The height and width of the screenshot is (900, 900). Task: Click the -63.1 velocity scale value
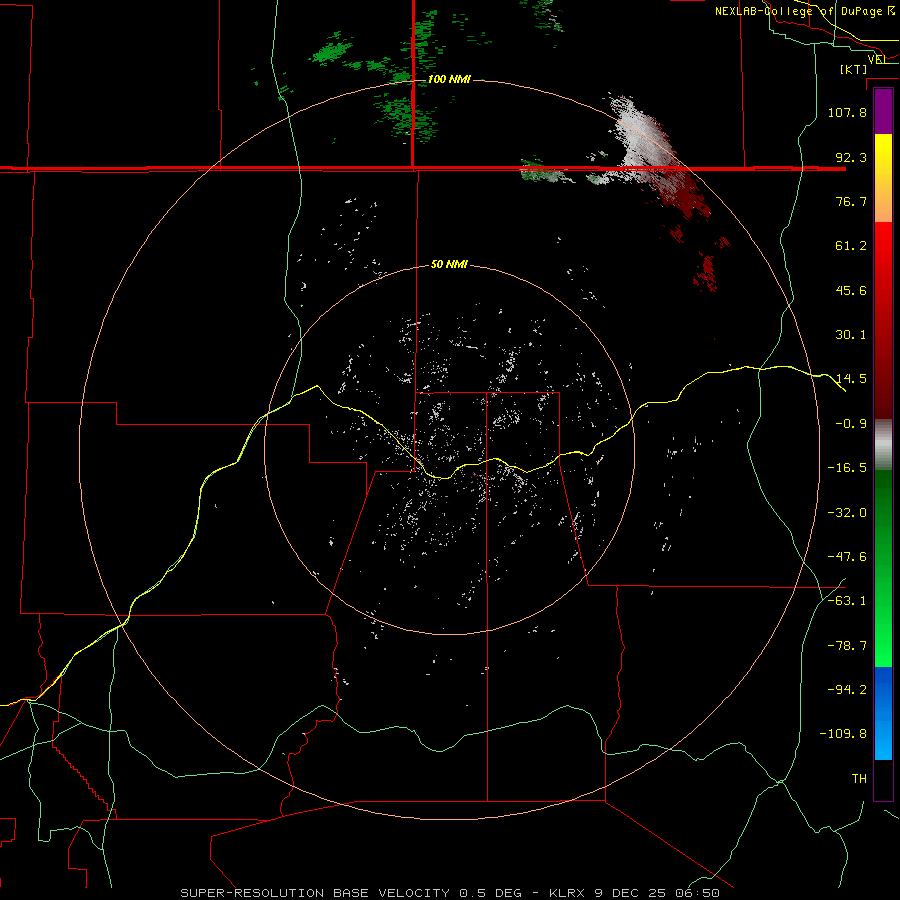(847, 601)
